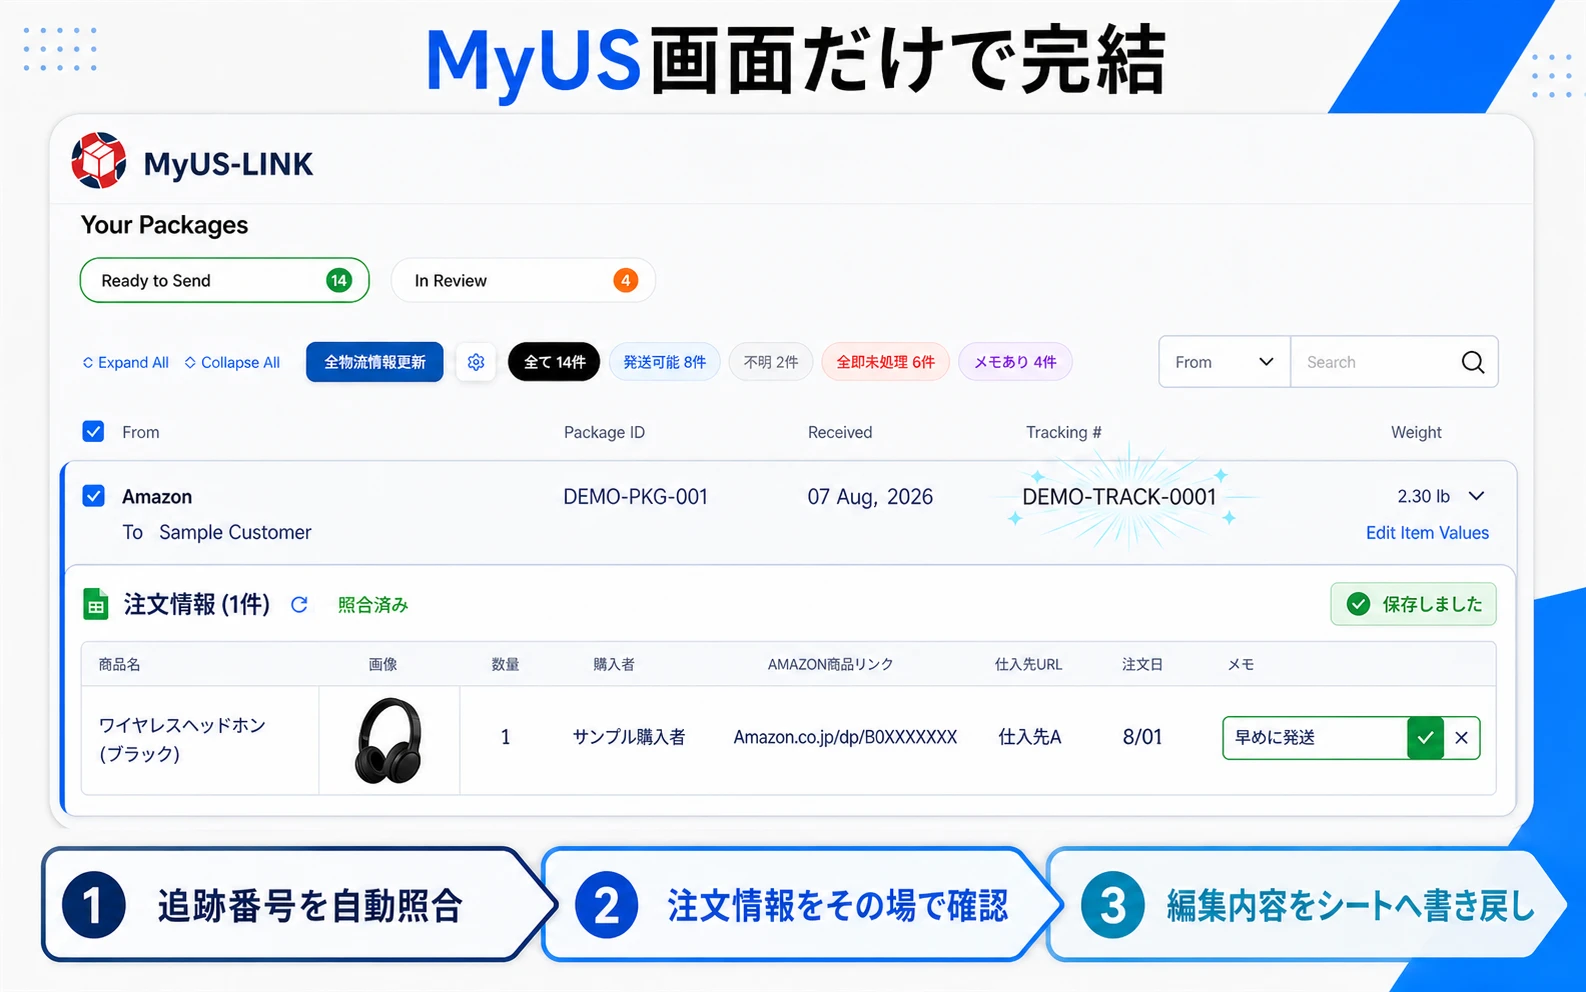Viewport: 1586px width, 992px height.
Task: Click the 07 Aug, 2026 received date
Action: (x=870, y=497)
